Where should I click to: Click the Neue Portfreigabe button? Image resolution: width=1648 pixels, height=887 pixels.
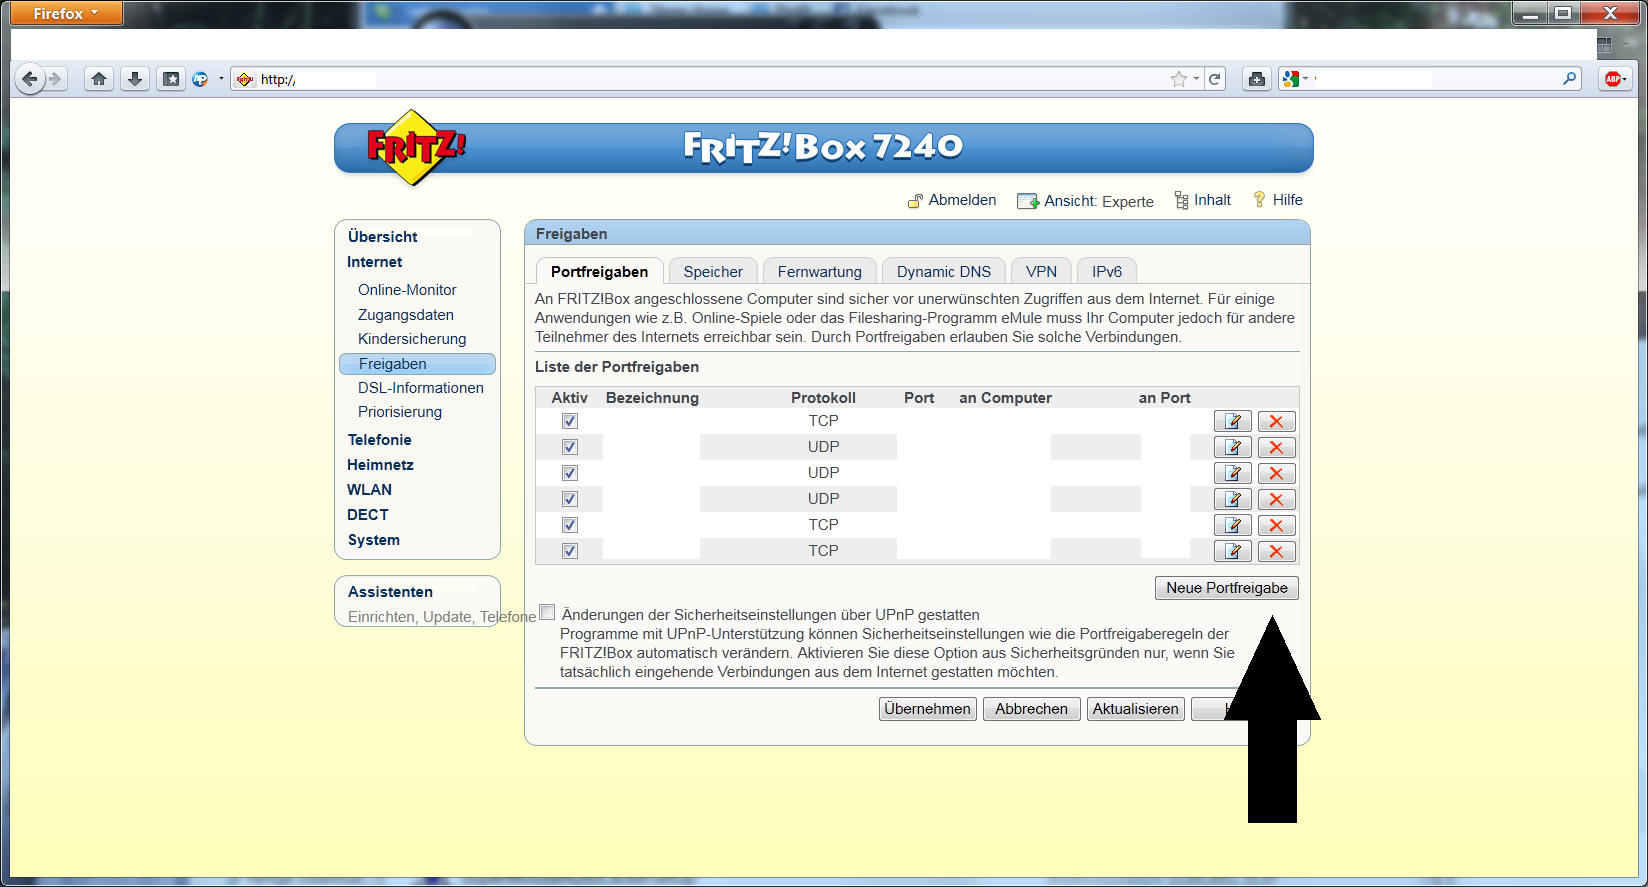pos(1227,588)
